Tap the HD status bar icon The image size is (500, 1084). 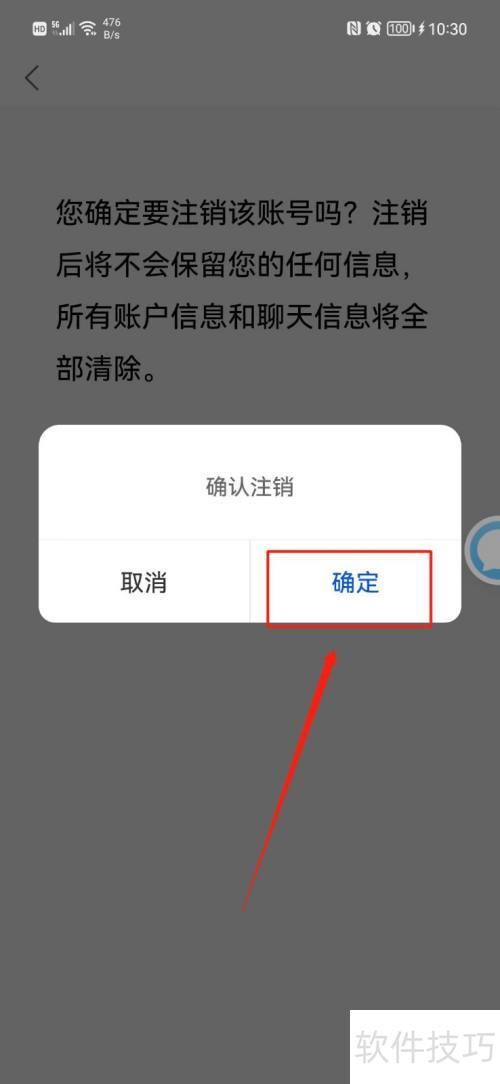tap(39, 29)
